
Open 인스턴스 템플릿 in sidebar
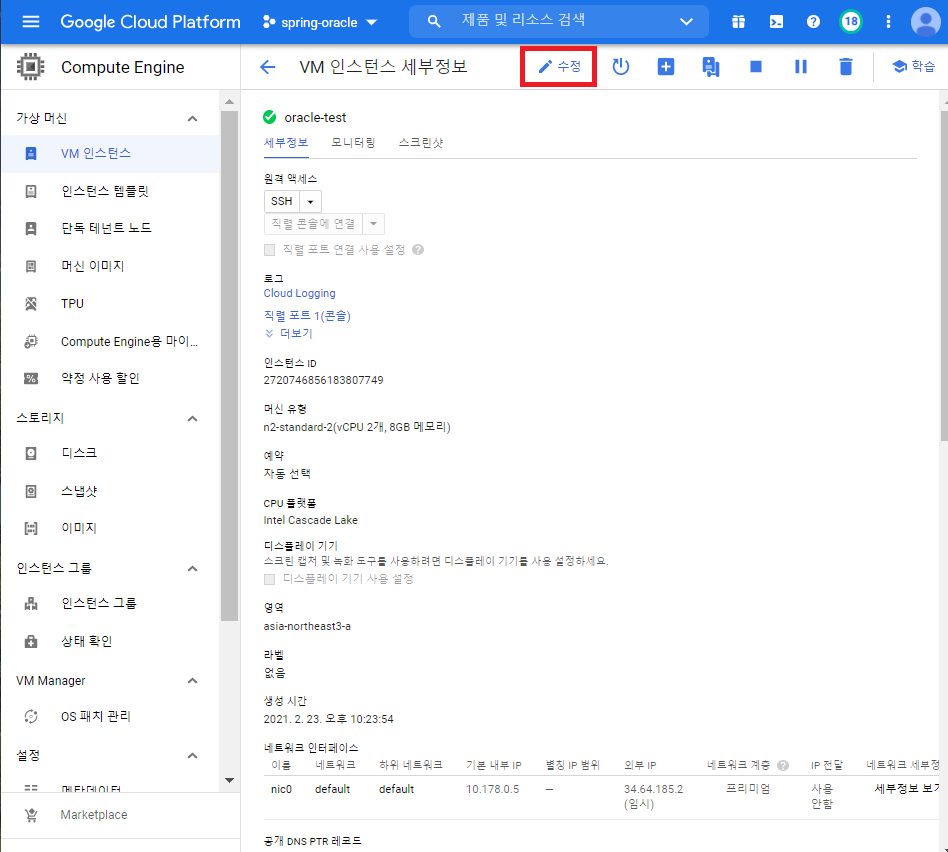click(x=110, y=192)
